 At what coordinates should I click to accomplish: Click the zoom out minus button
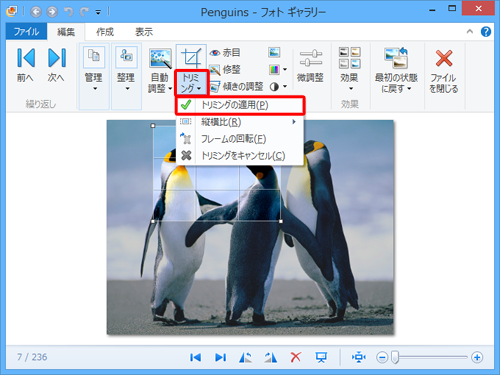point(382,358)
